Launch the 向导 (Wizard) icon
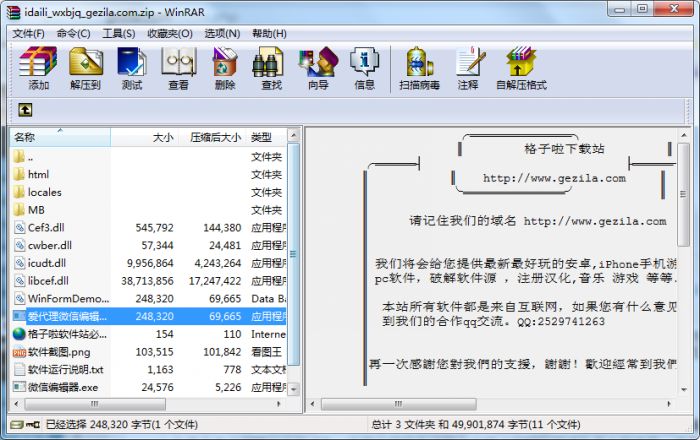 pos(318,62)
